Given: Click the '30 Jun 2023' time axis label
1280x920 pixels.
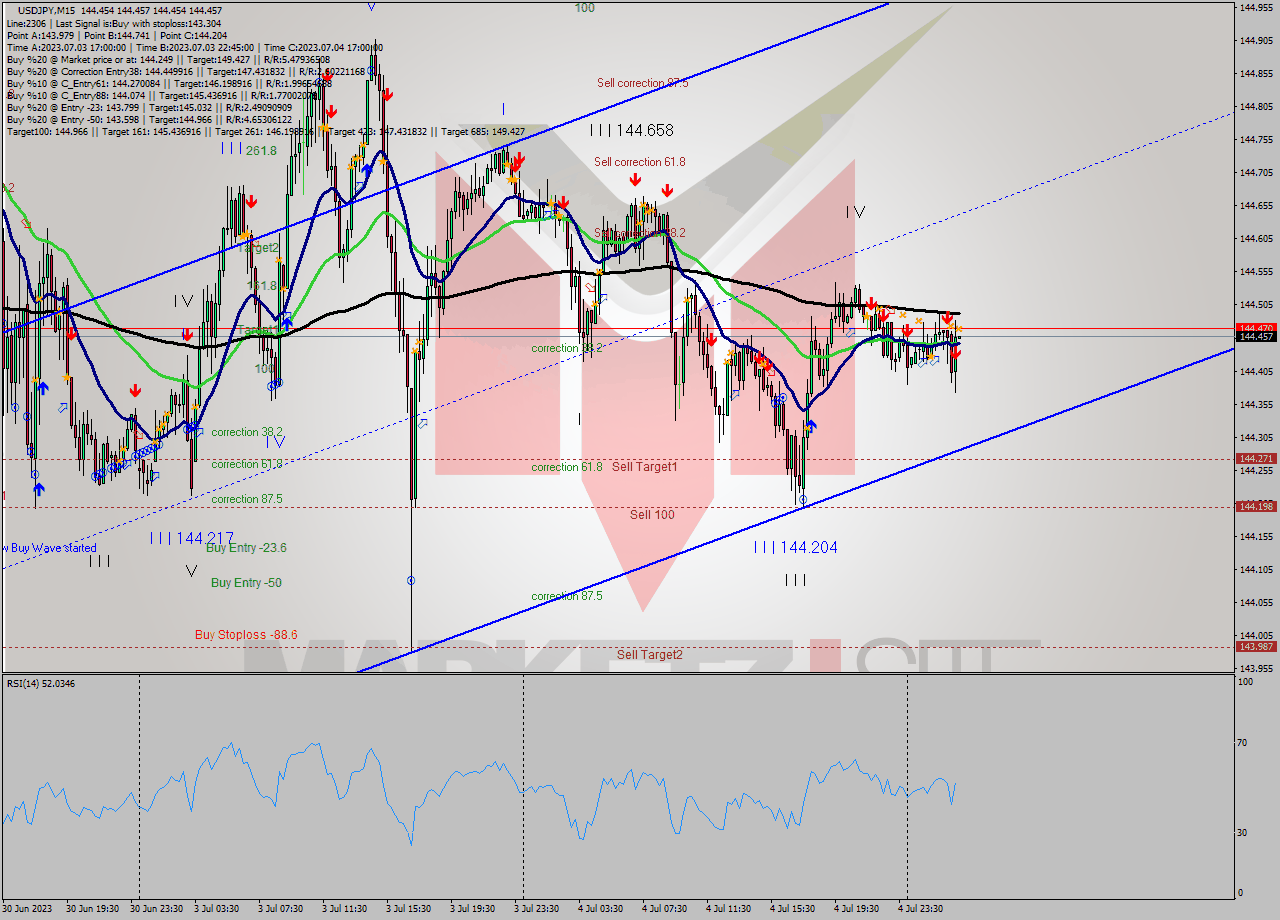Looking at the screenshot, I should tap(27, 909).
